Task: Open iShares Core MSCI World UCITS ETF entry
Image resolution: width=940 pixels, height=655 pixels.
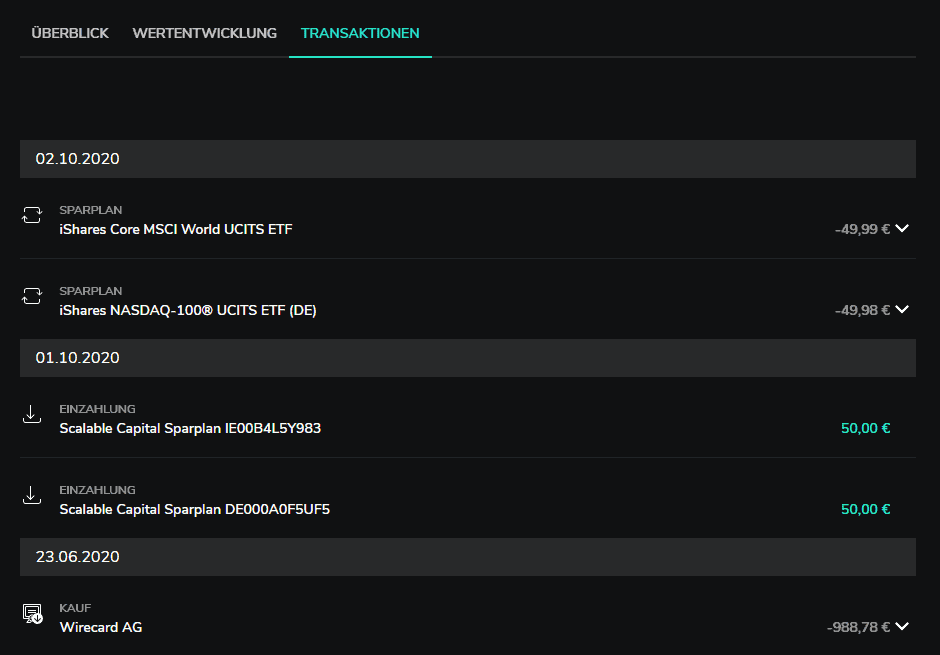Action: tap(468, 219)
